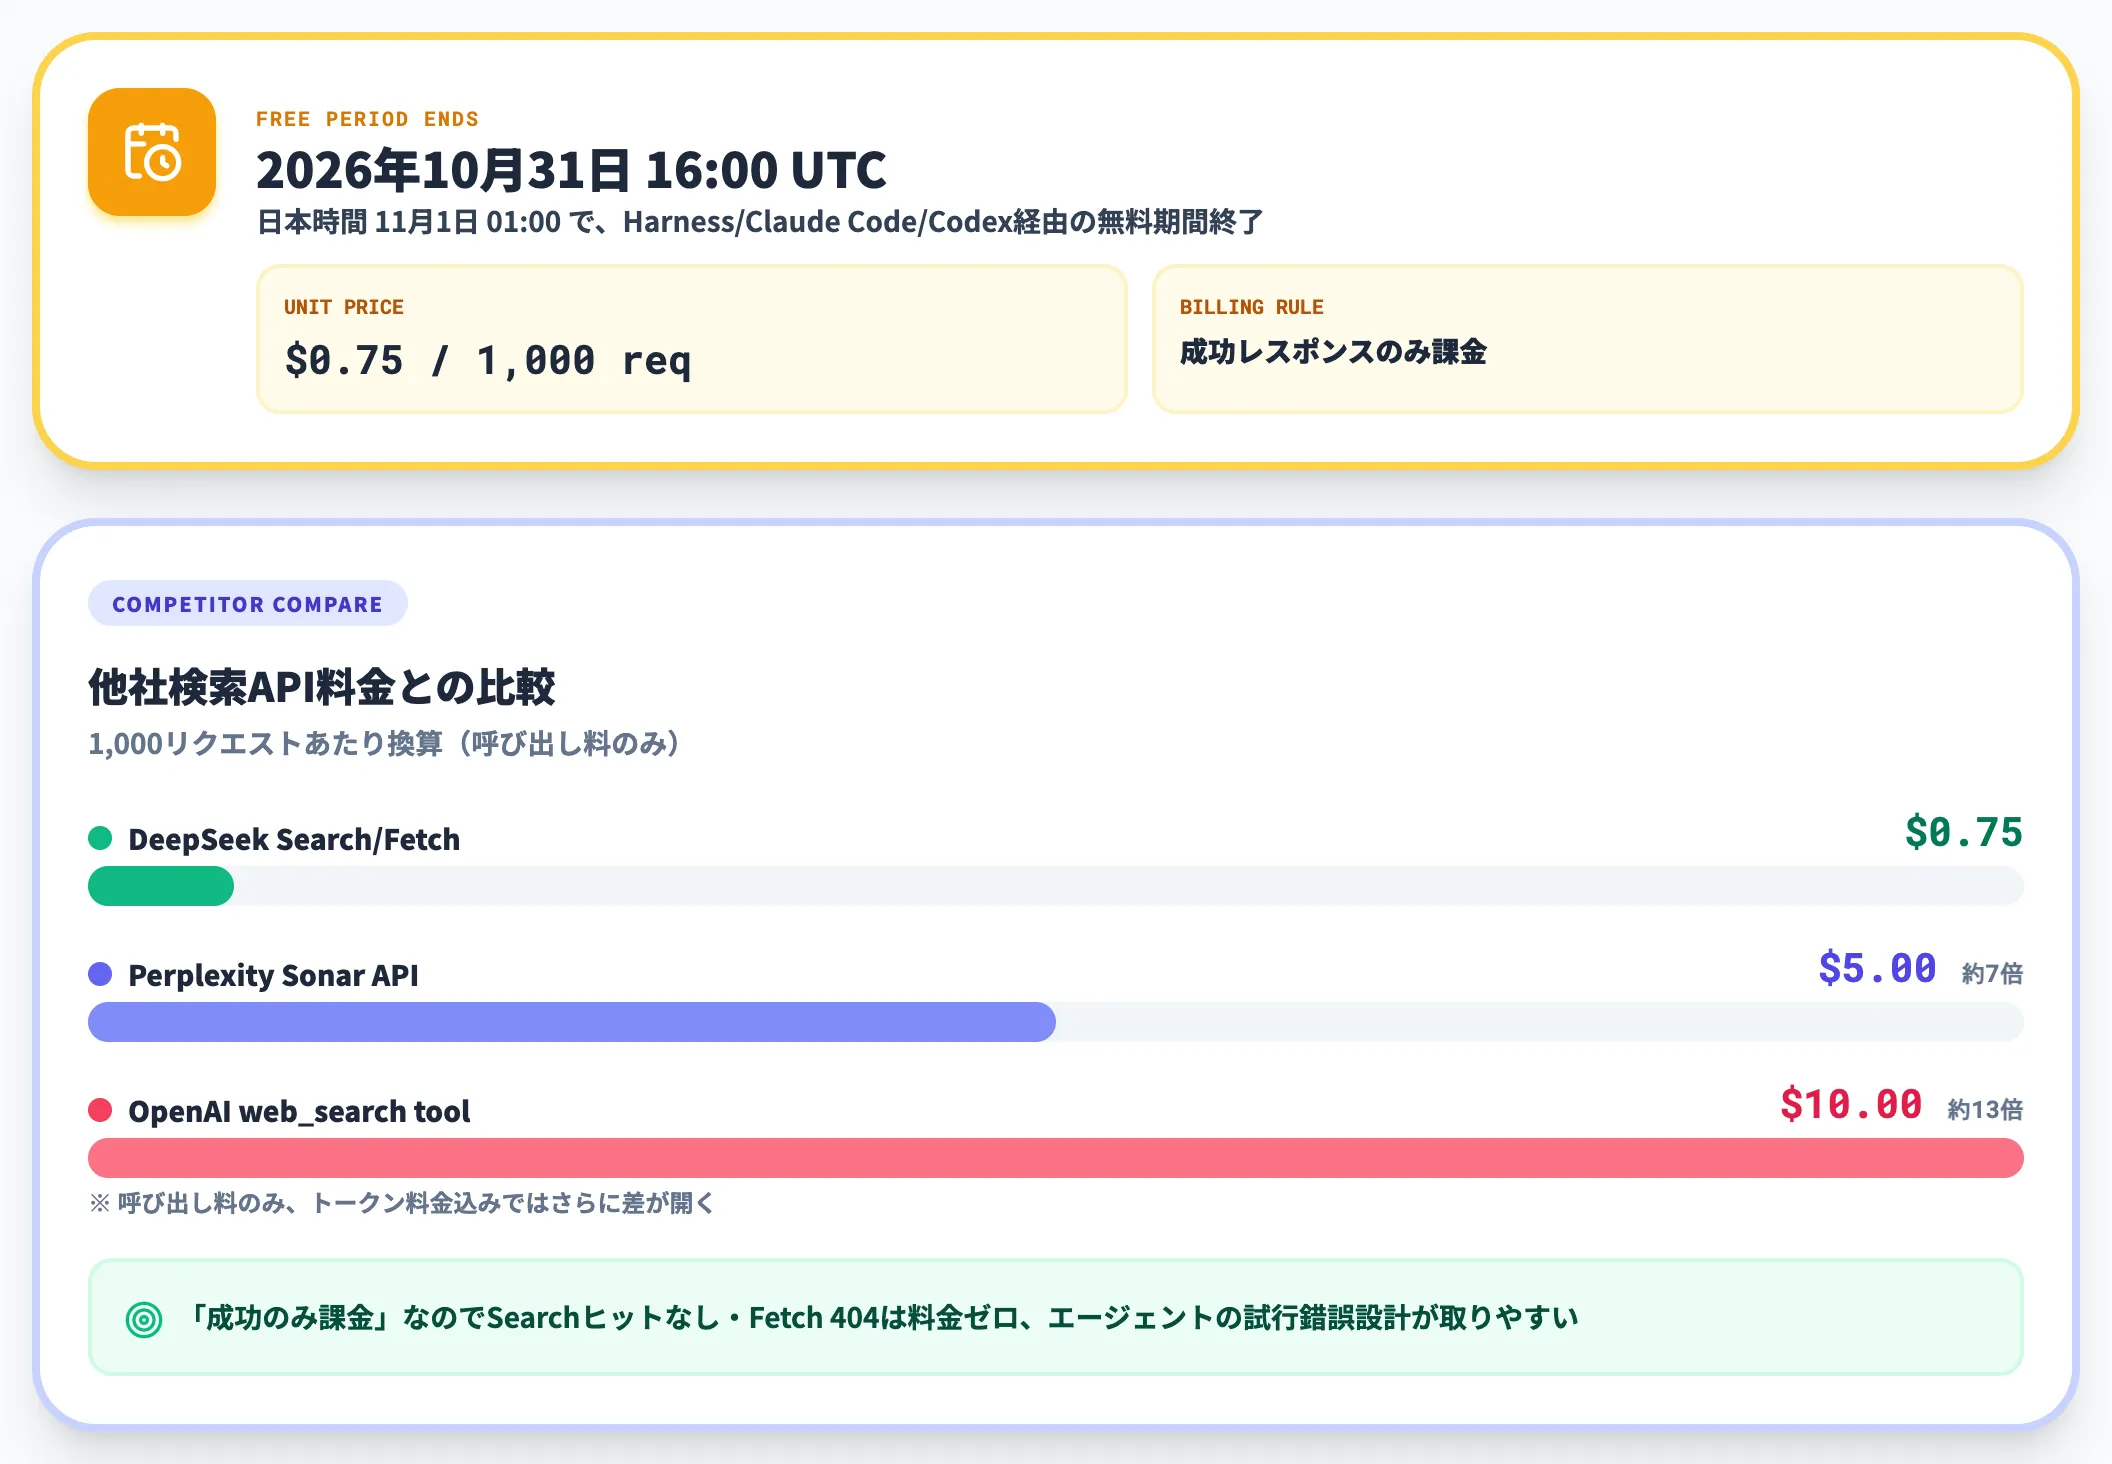Click the "$5.00" price value
This screenshot has height=1464, width=2112.
[1877, 968]
